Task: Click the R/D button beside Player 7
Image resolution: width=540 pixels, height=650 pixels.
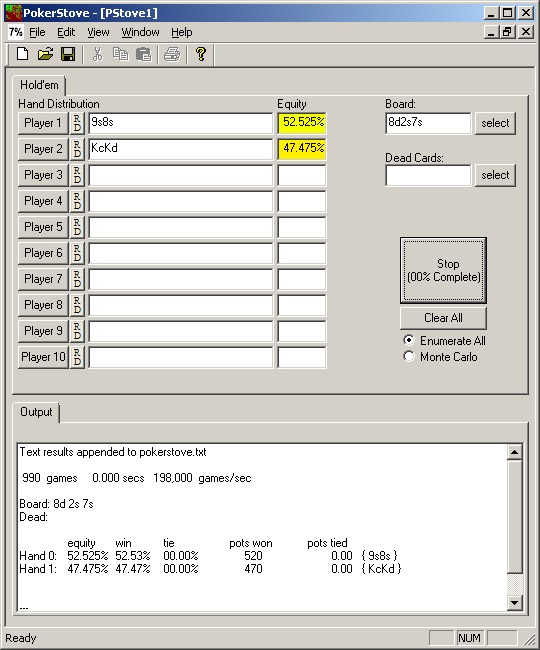Action: coord(77,279)
